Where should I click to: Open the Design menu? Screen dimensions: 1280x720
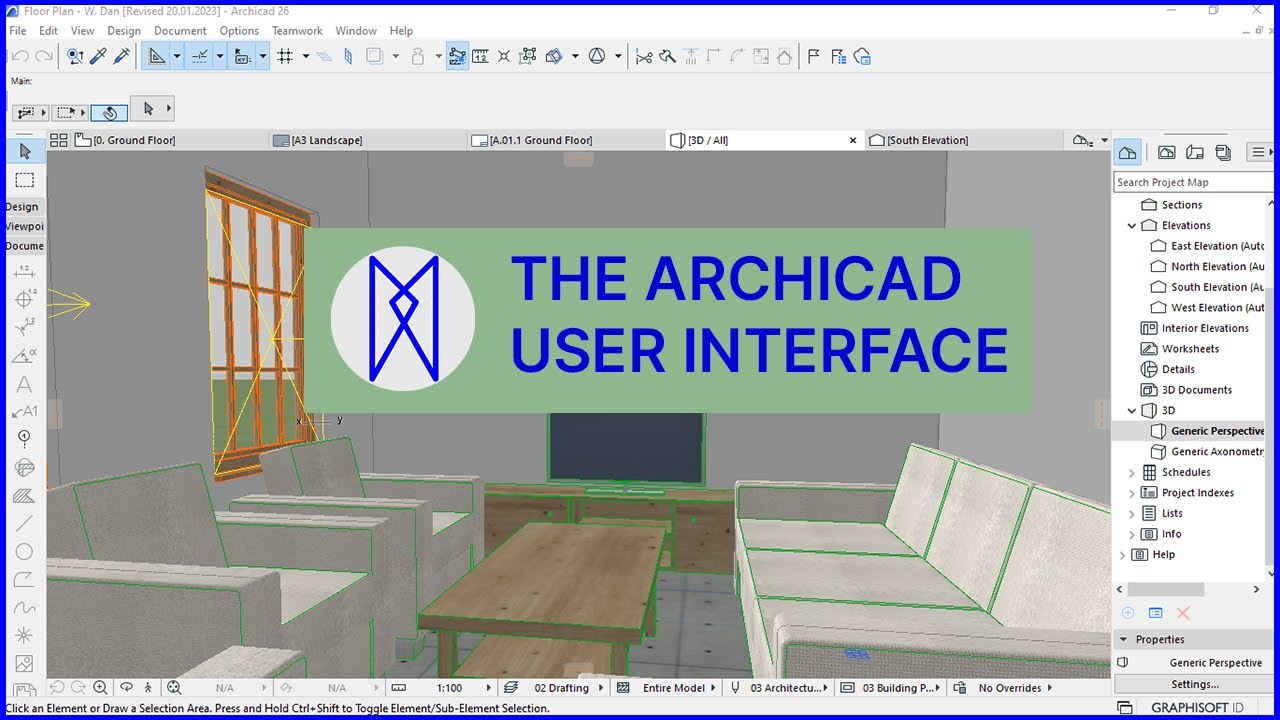(x=124, y=31)
